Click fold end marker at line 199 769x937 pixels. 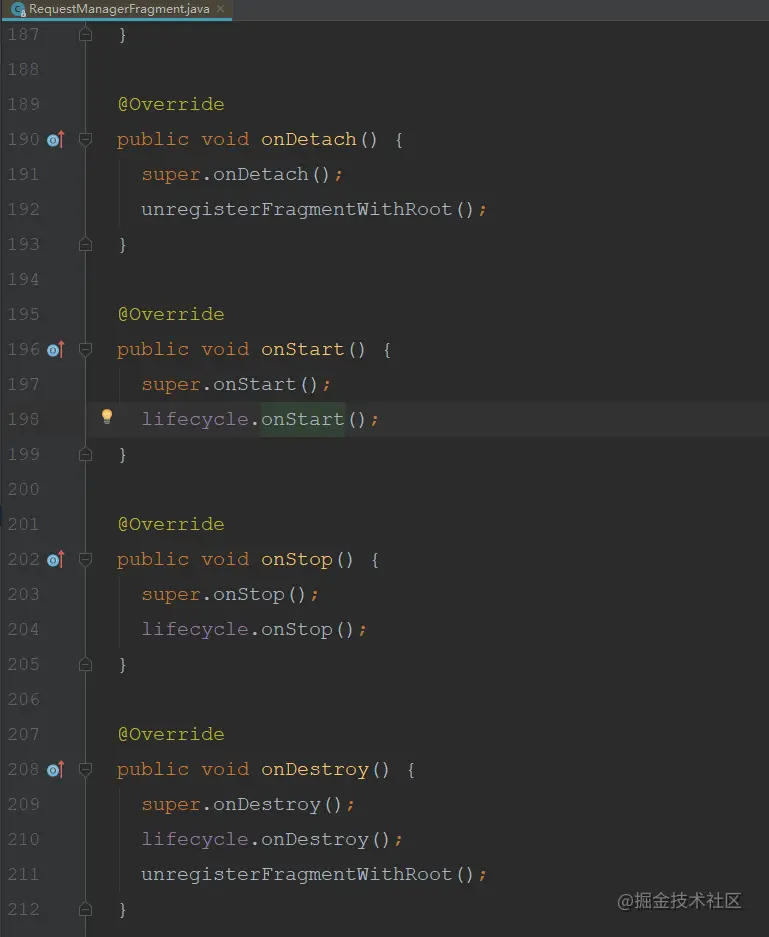click(85, 455)
